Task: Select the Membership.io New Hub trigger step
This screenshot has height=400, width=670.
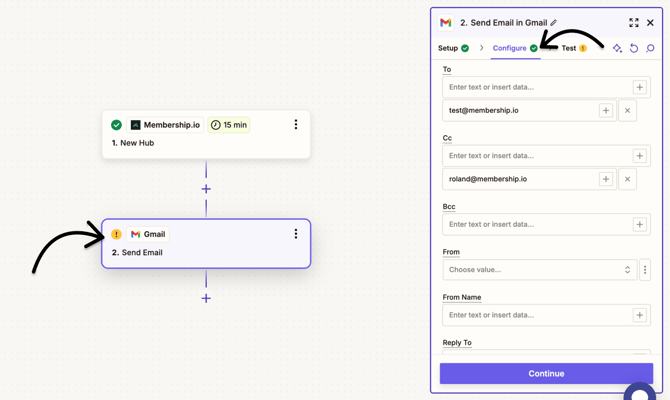Action: point(206,134)
